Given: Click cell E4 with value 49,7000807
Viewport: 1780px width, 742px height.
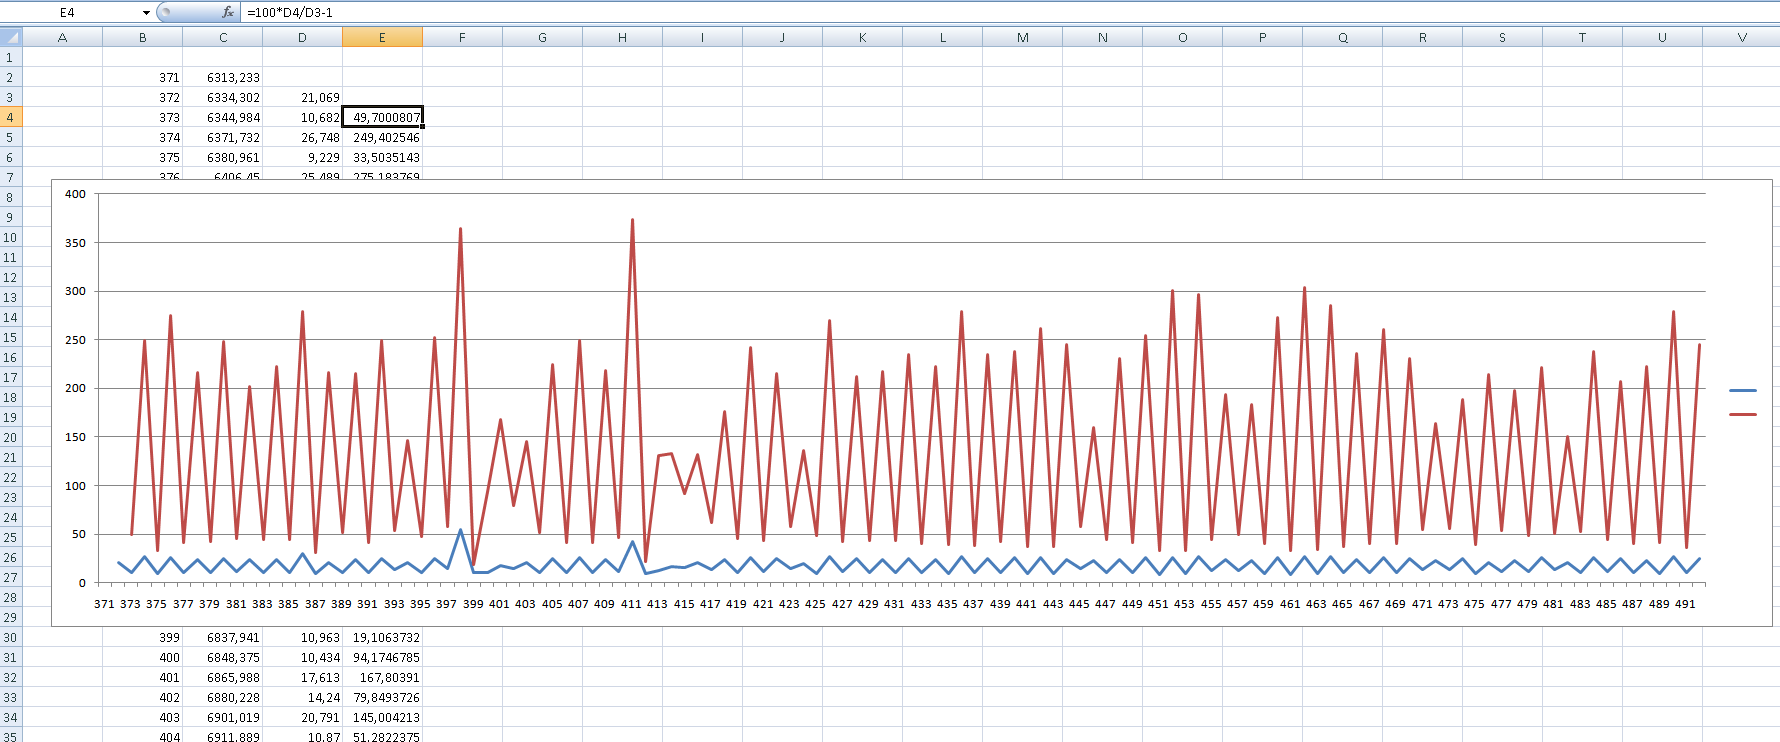Looking at the screenshot, I should 382,117.
